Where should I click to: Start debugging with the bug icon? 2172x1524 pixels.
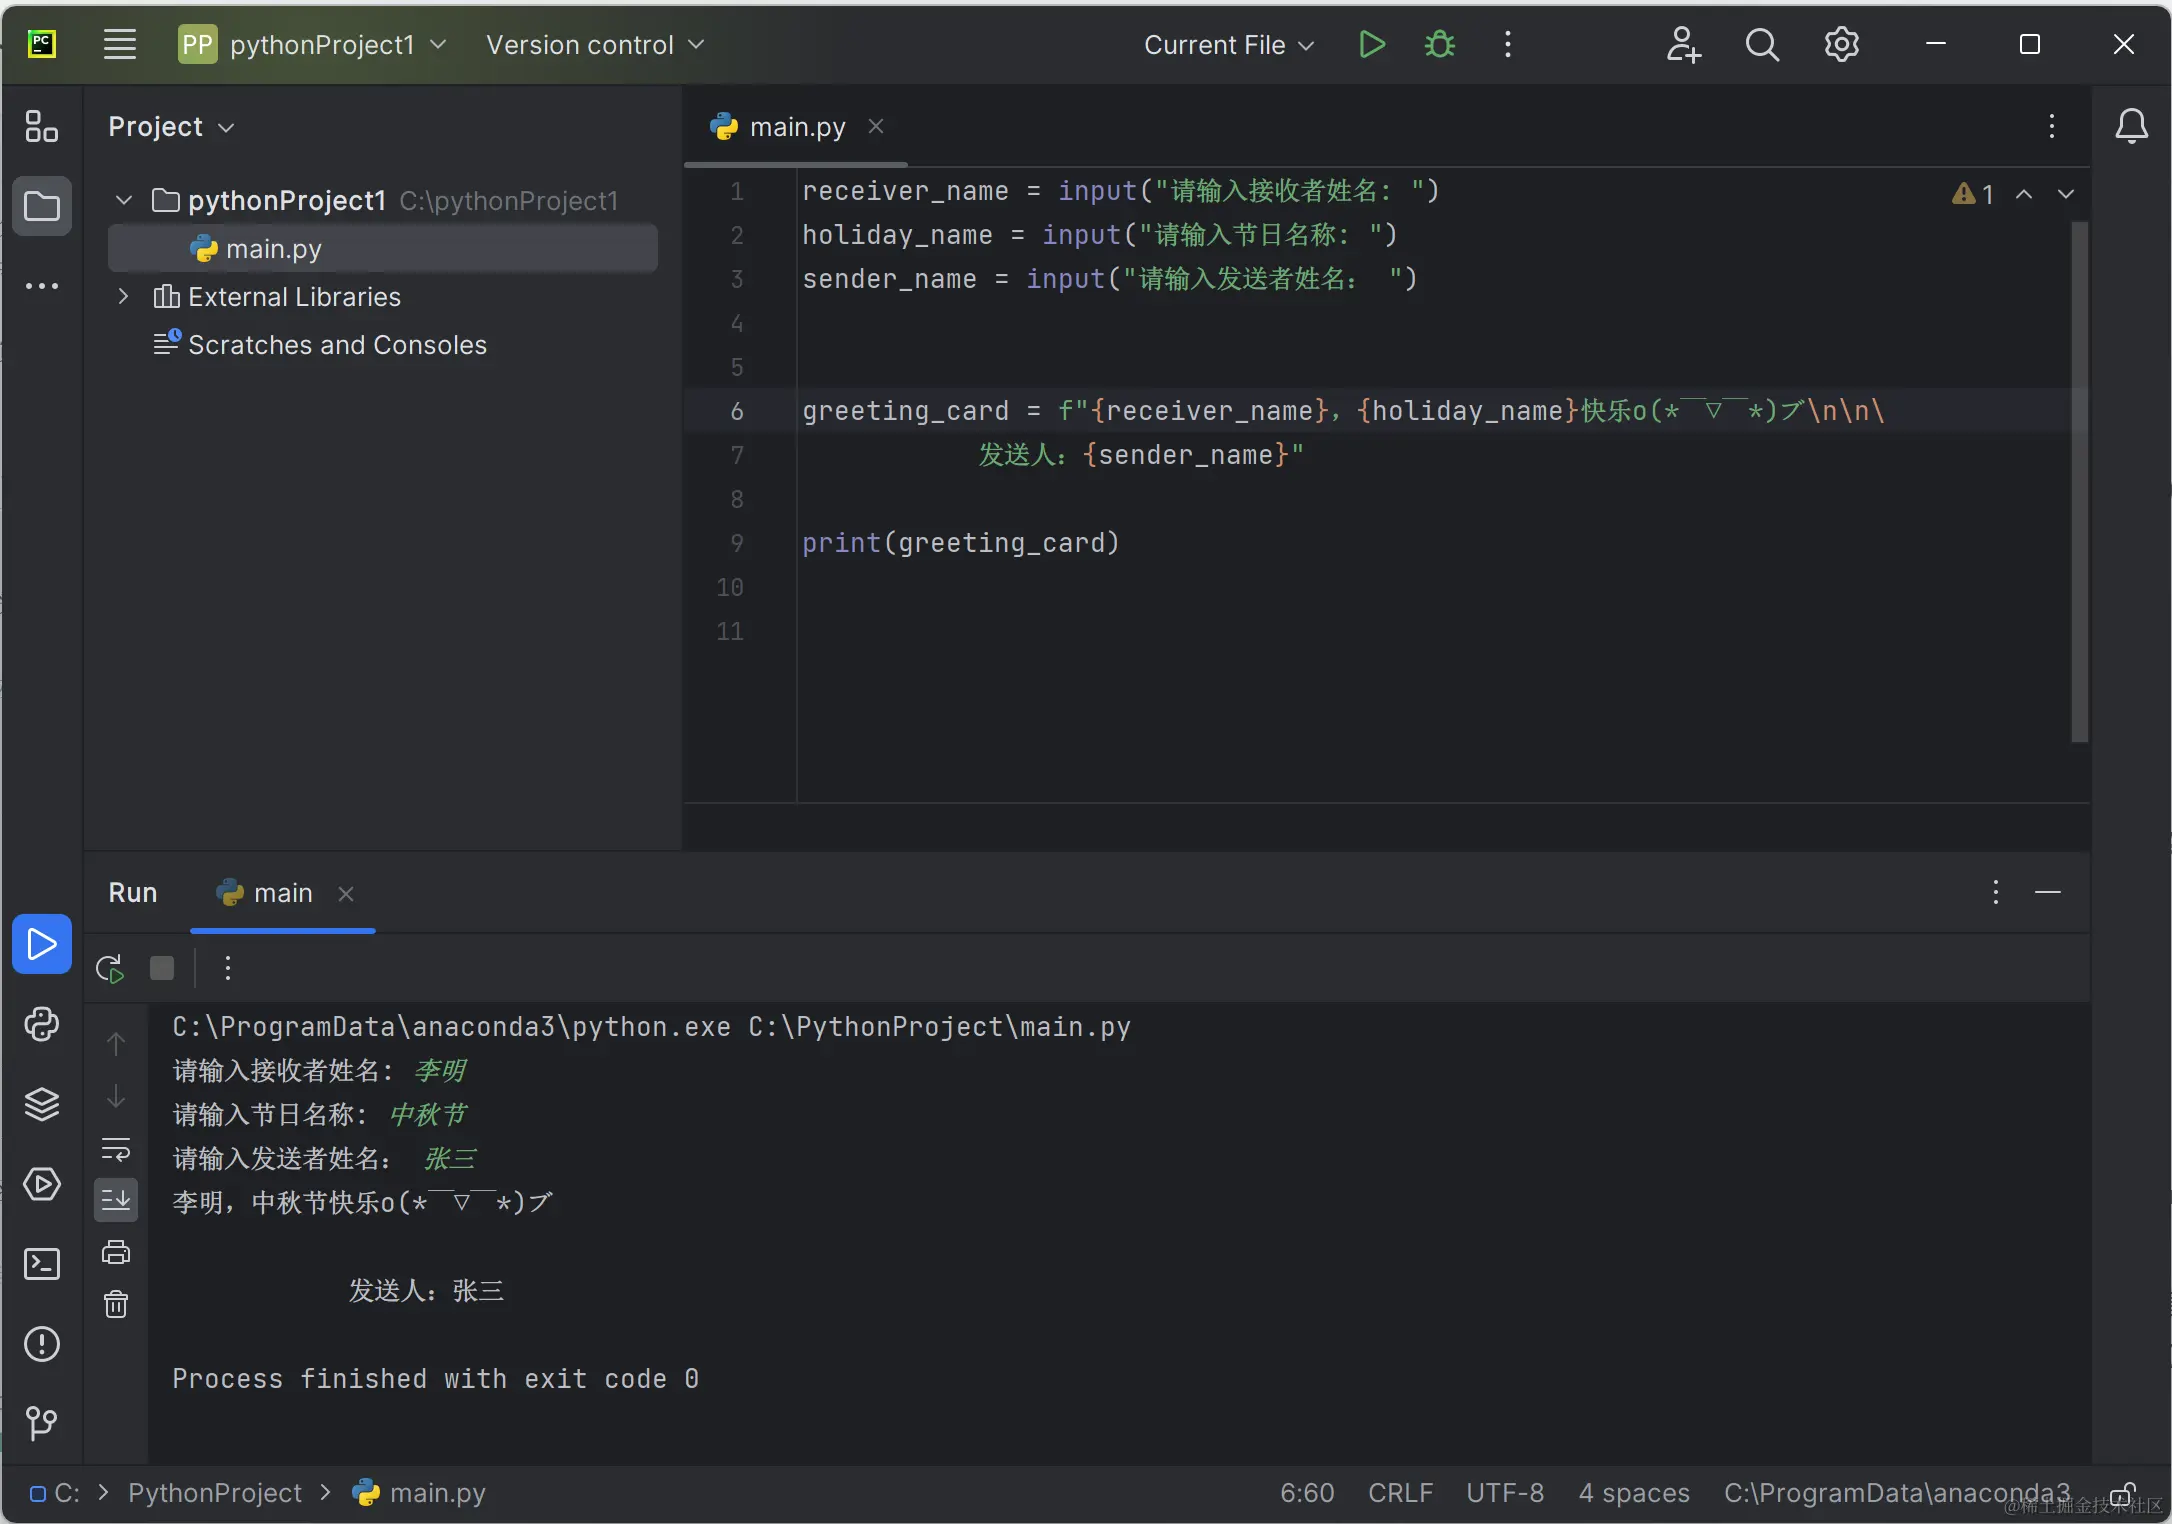[1439, 45]
